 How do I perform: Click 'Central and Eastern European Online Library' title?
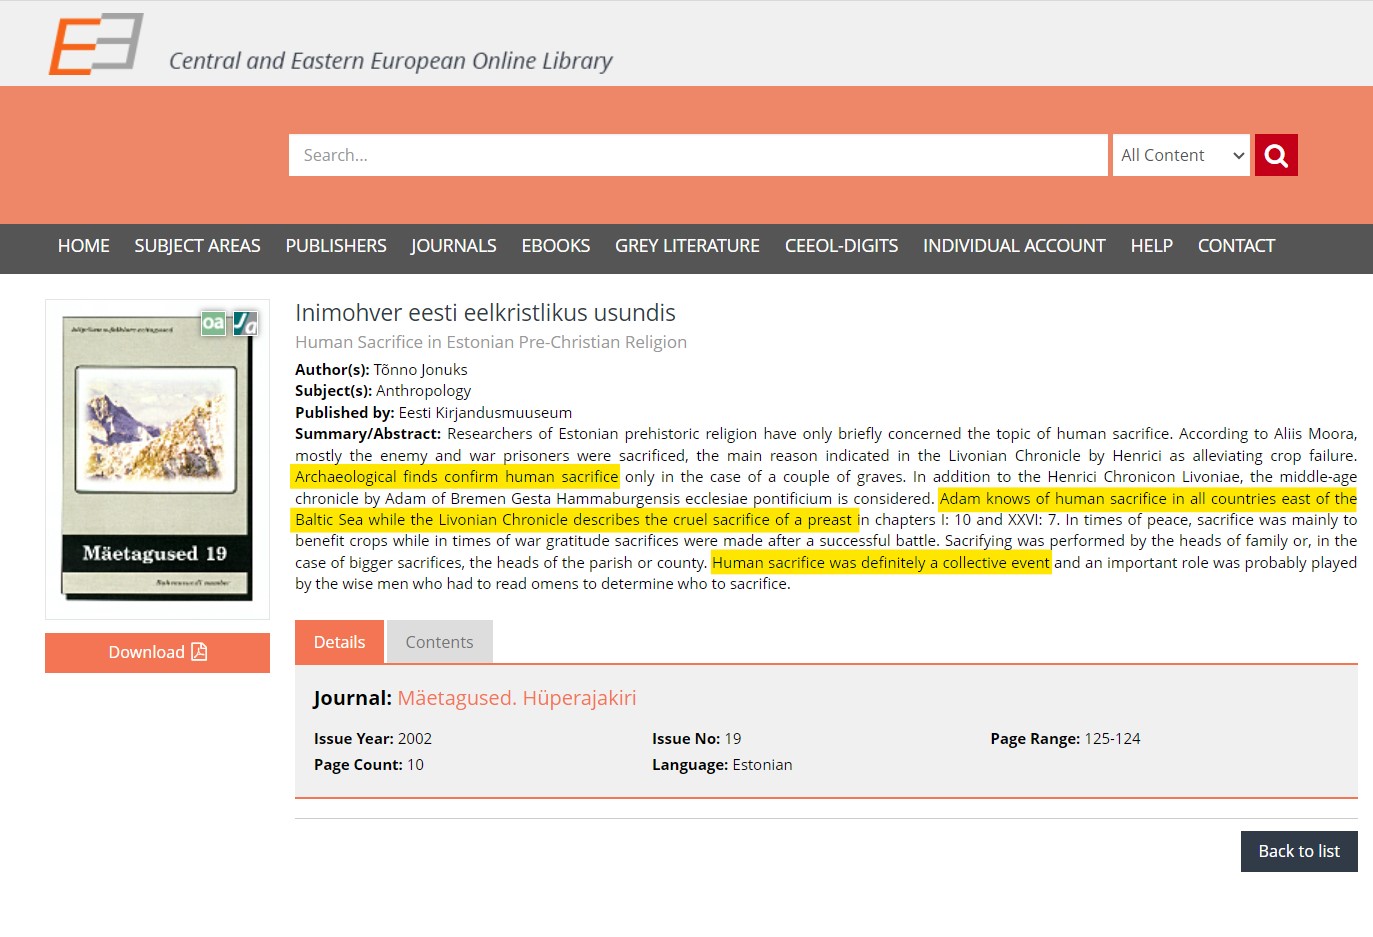point(391,61)
